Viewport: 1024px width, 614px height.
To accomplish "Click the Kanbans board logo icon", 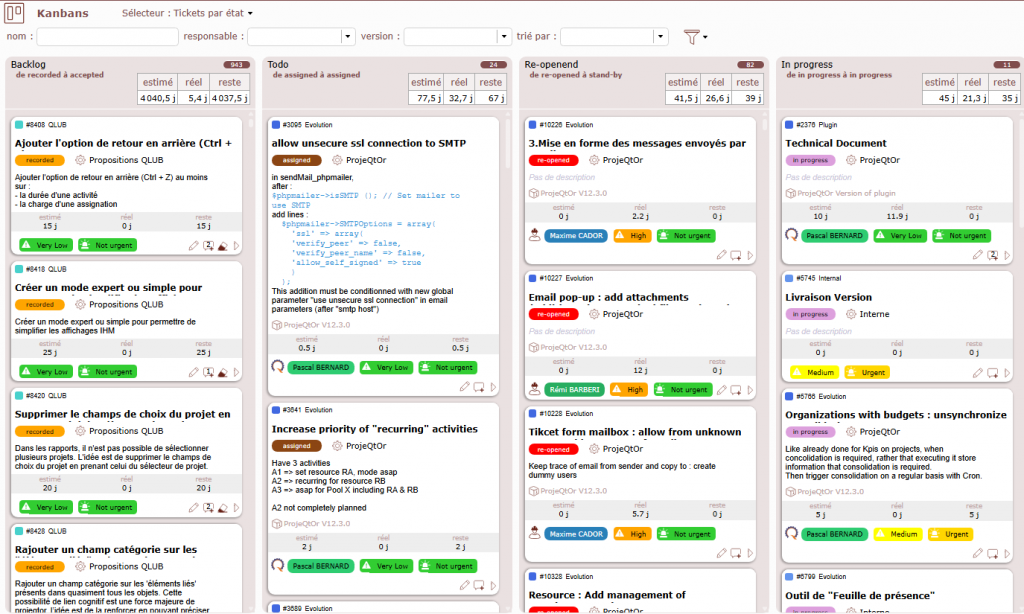I will [15, 13].
